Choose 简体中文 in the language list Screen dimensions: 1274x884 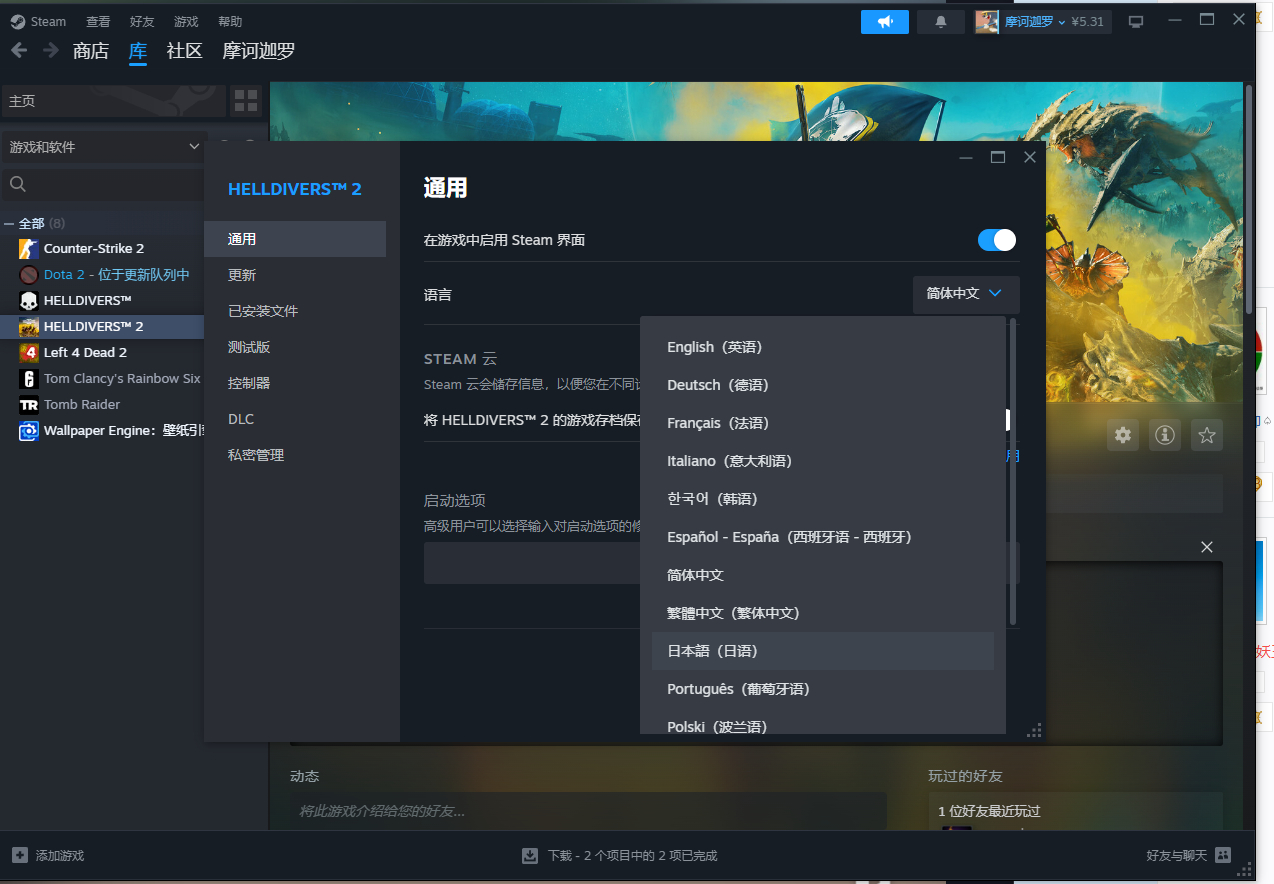click(x=822, y=575)
